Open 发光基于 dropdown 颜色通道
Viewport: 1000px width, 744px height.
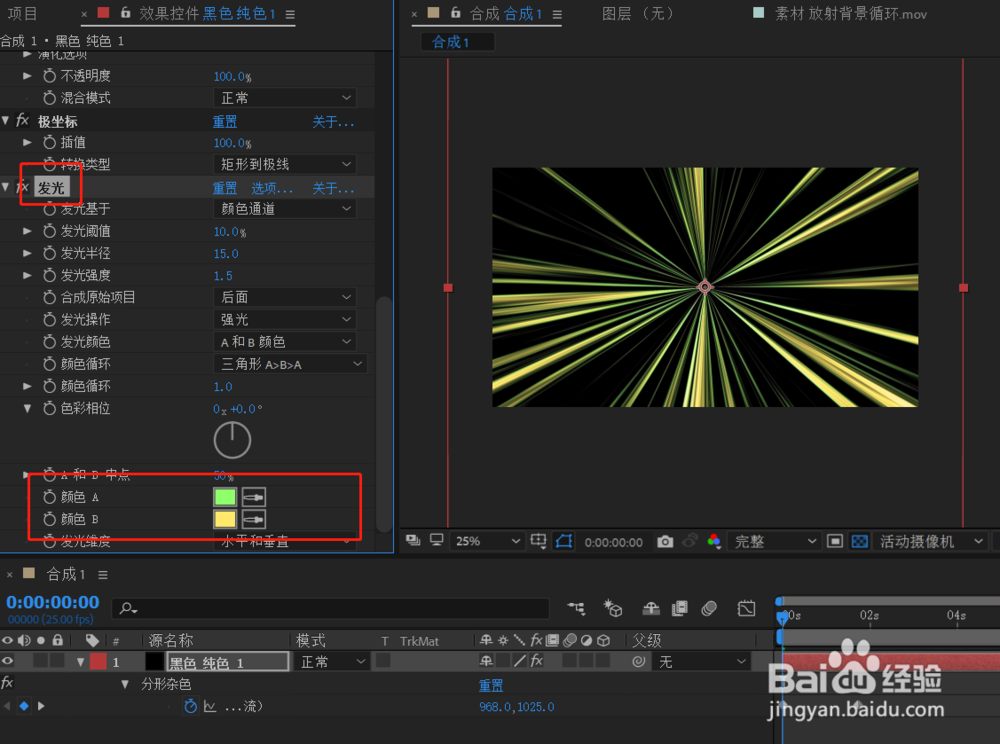pos(284,208)
